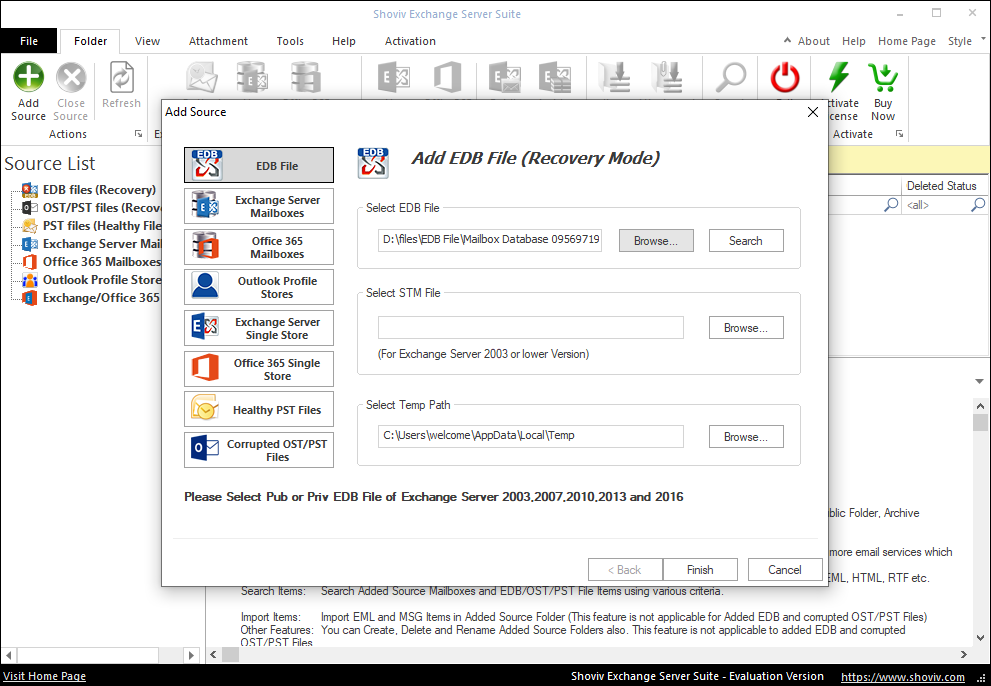The height and width of the screenshot is (686, 991).
Task: Select EDB File source type
Action: point(259,165)
